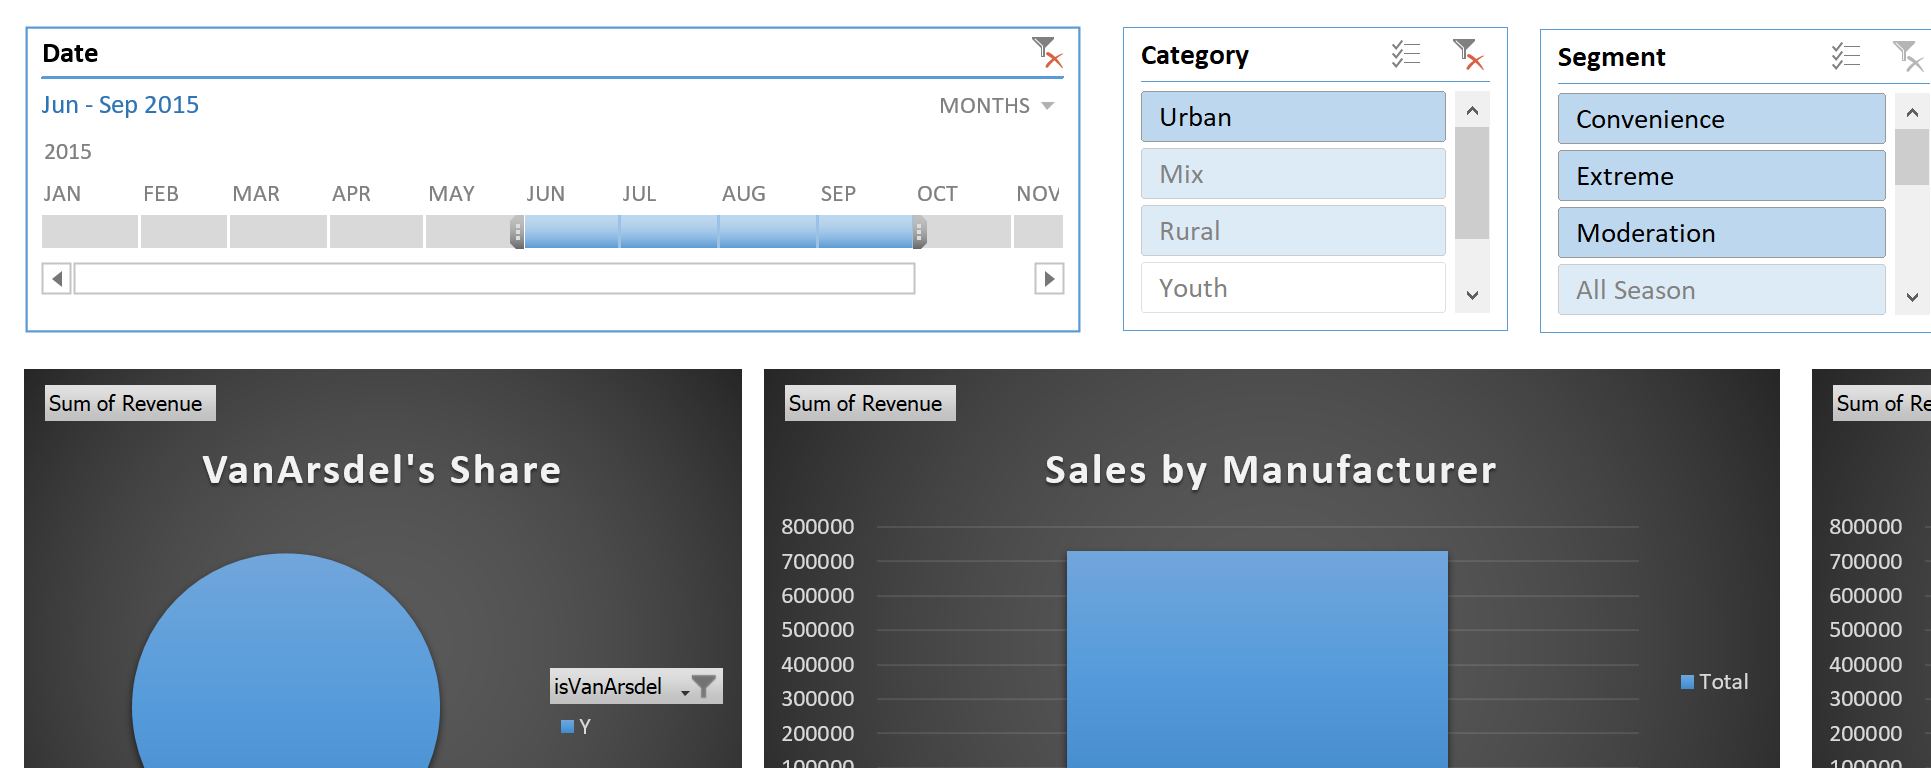1931x768 pixels.
Task: Select the MAR month segment on the timeline
Action: point(278,232)
